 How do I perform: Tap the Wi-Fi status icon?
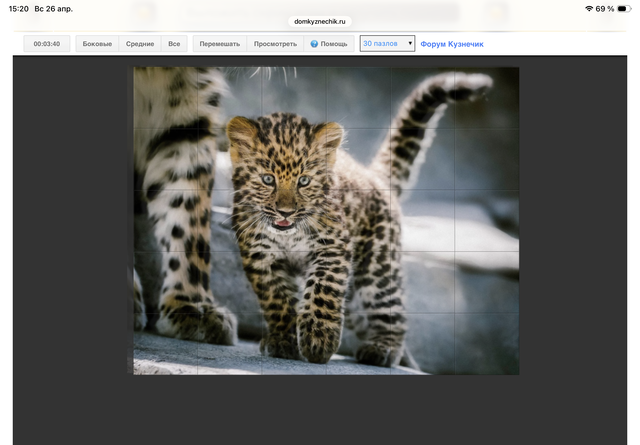(x=589, y=8)
